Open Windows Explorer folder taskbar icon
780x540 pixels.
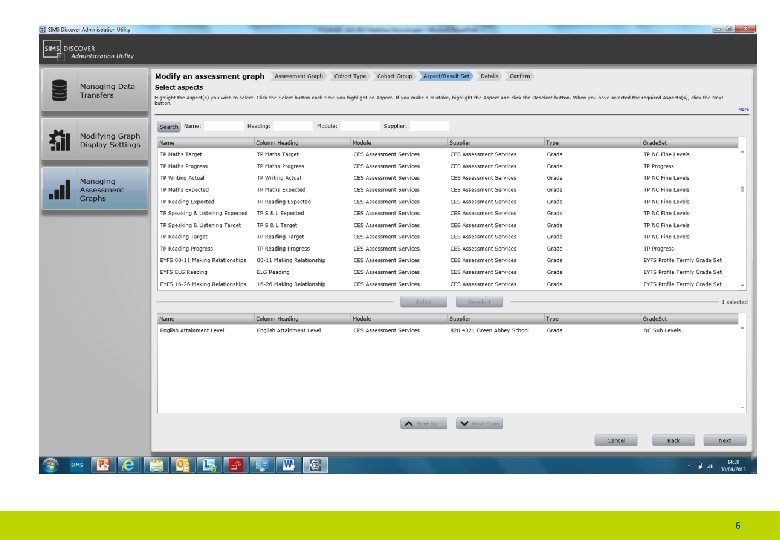(156, 465)
